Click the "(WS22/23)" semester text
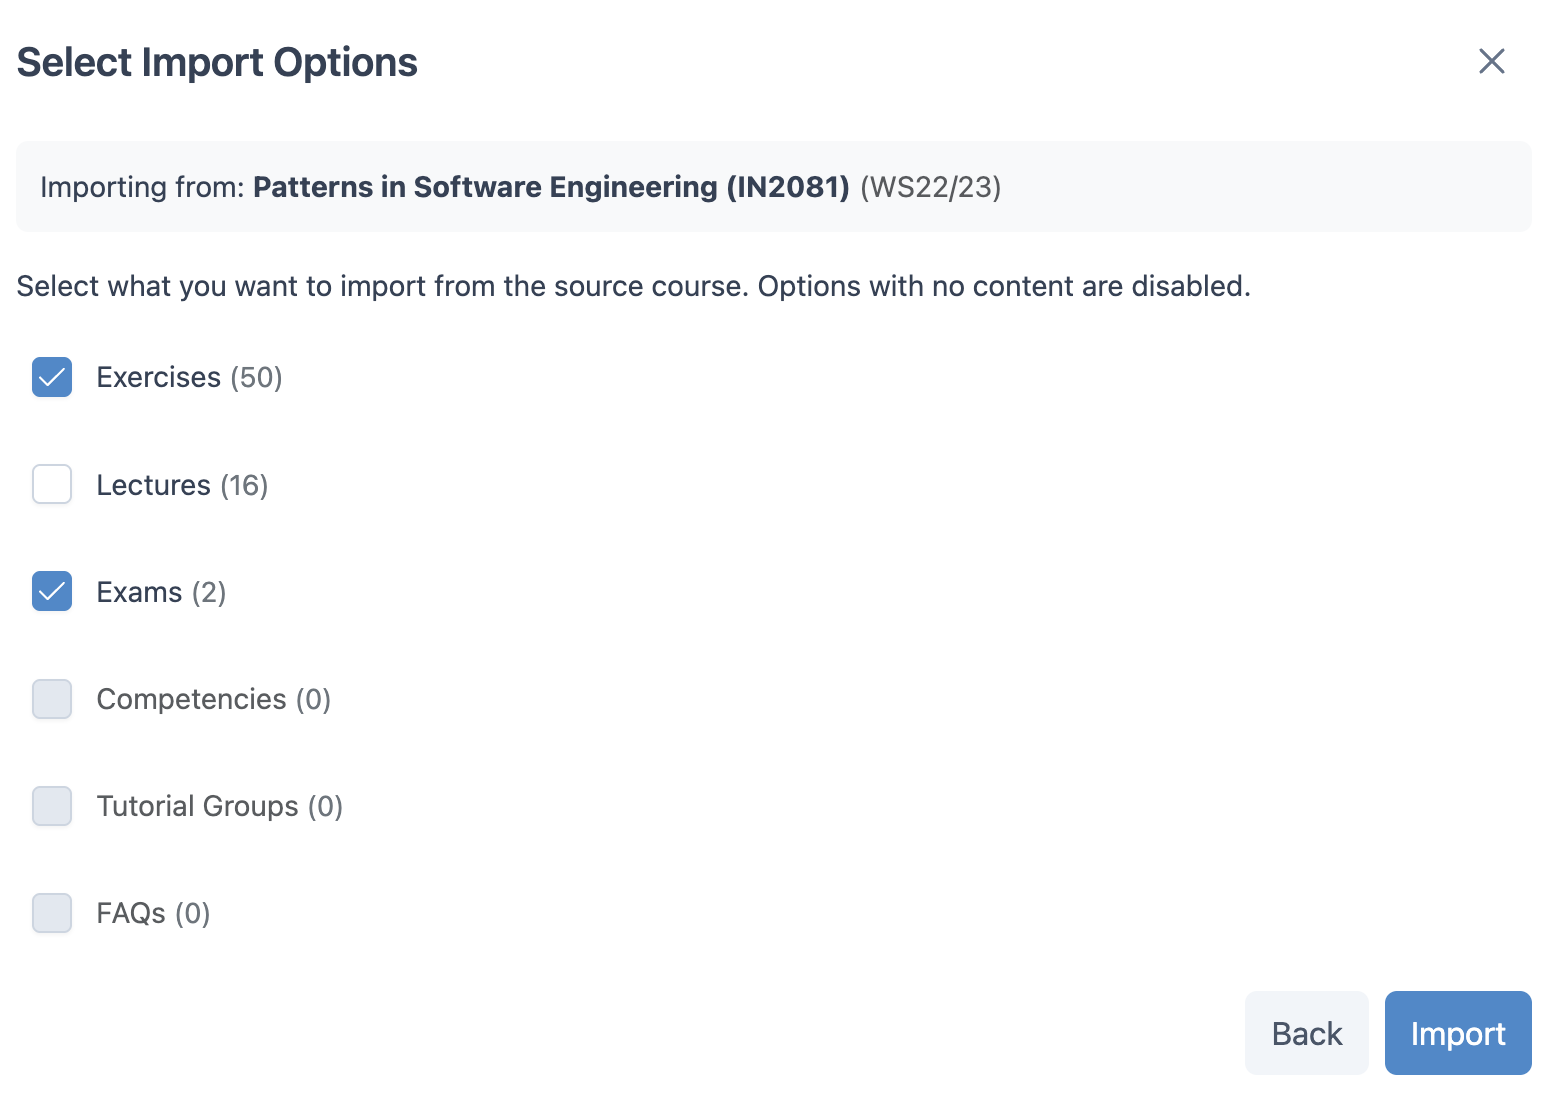Image resolution: width=1558 pixels, height=1096 pixels. point(930,187)
